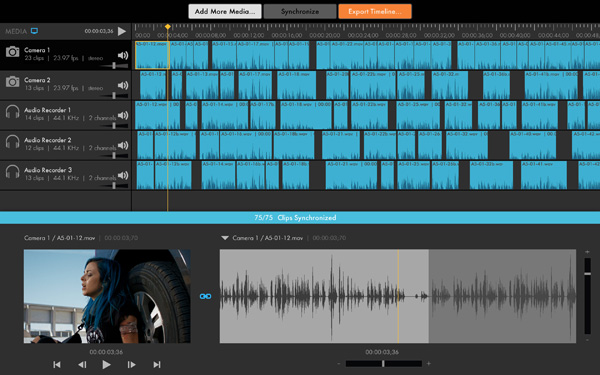Skip to clip end in preview controls
600x375 pixels.
(157, 365)
